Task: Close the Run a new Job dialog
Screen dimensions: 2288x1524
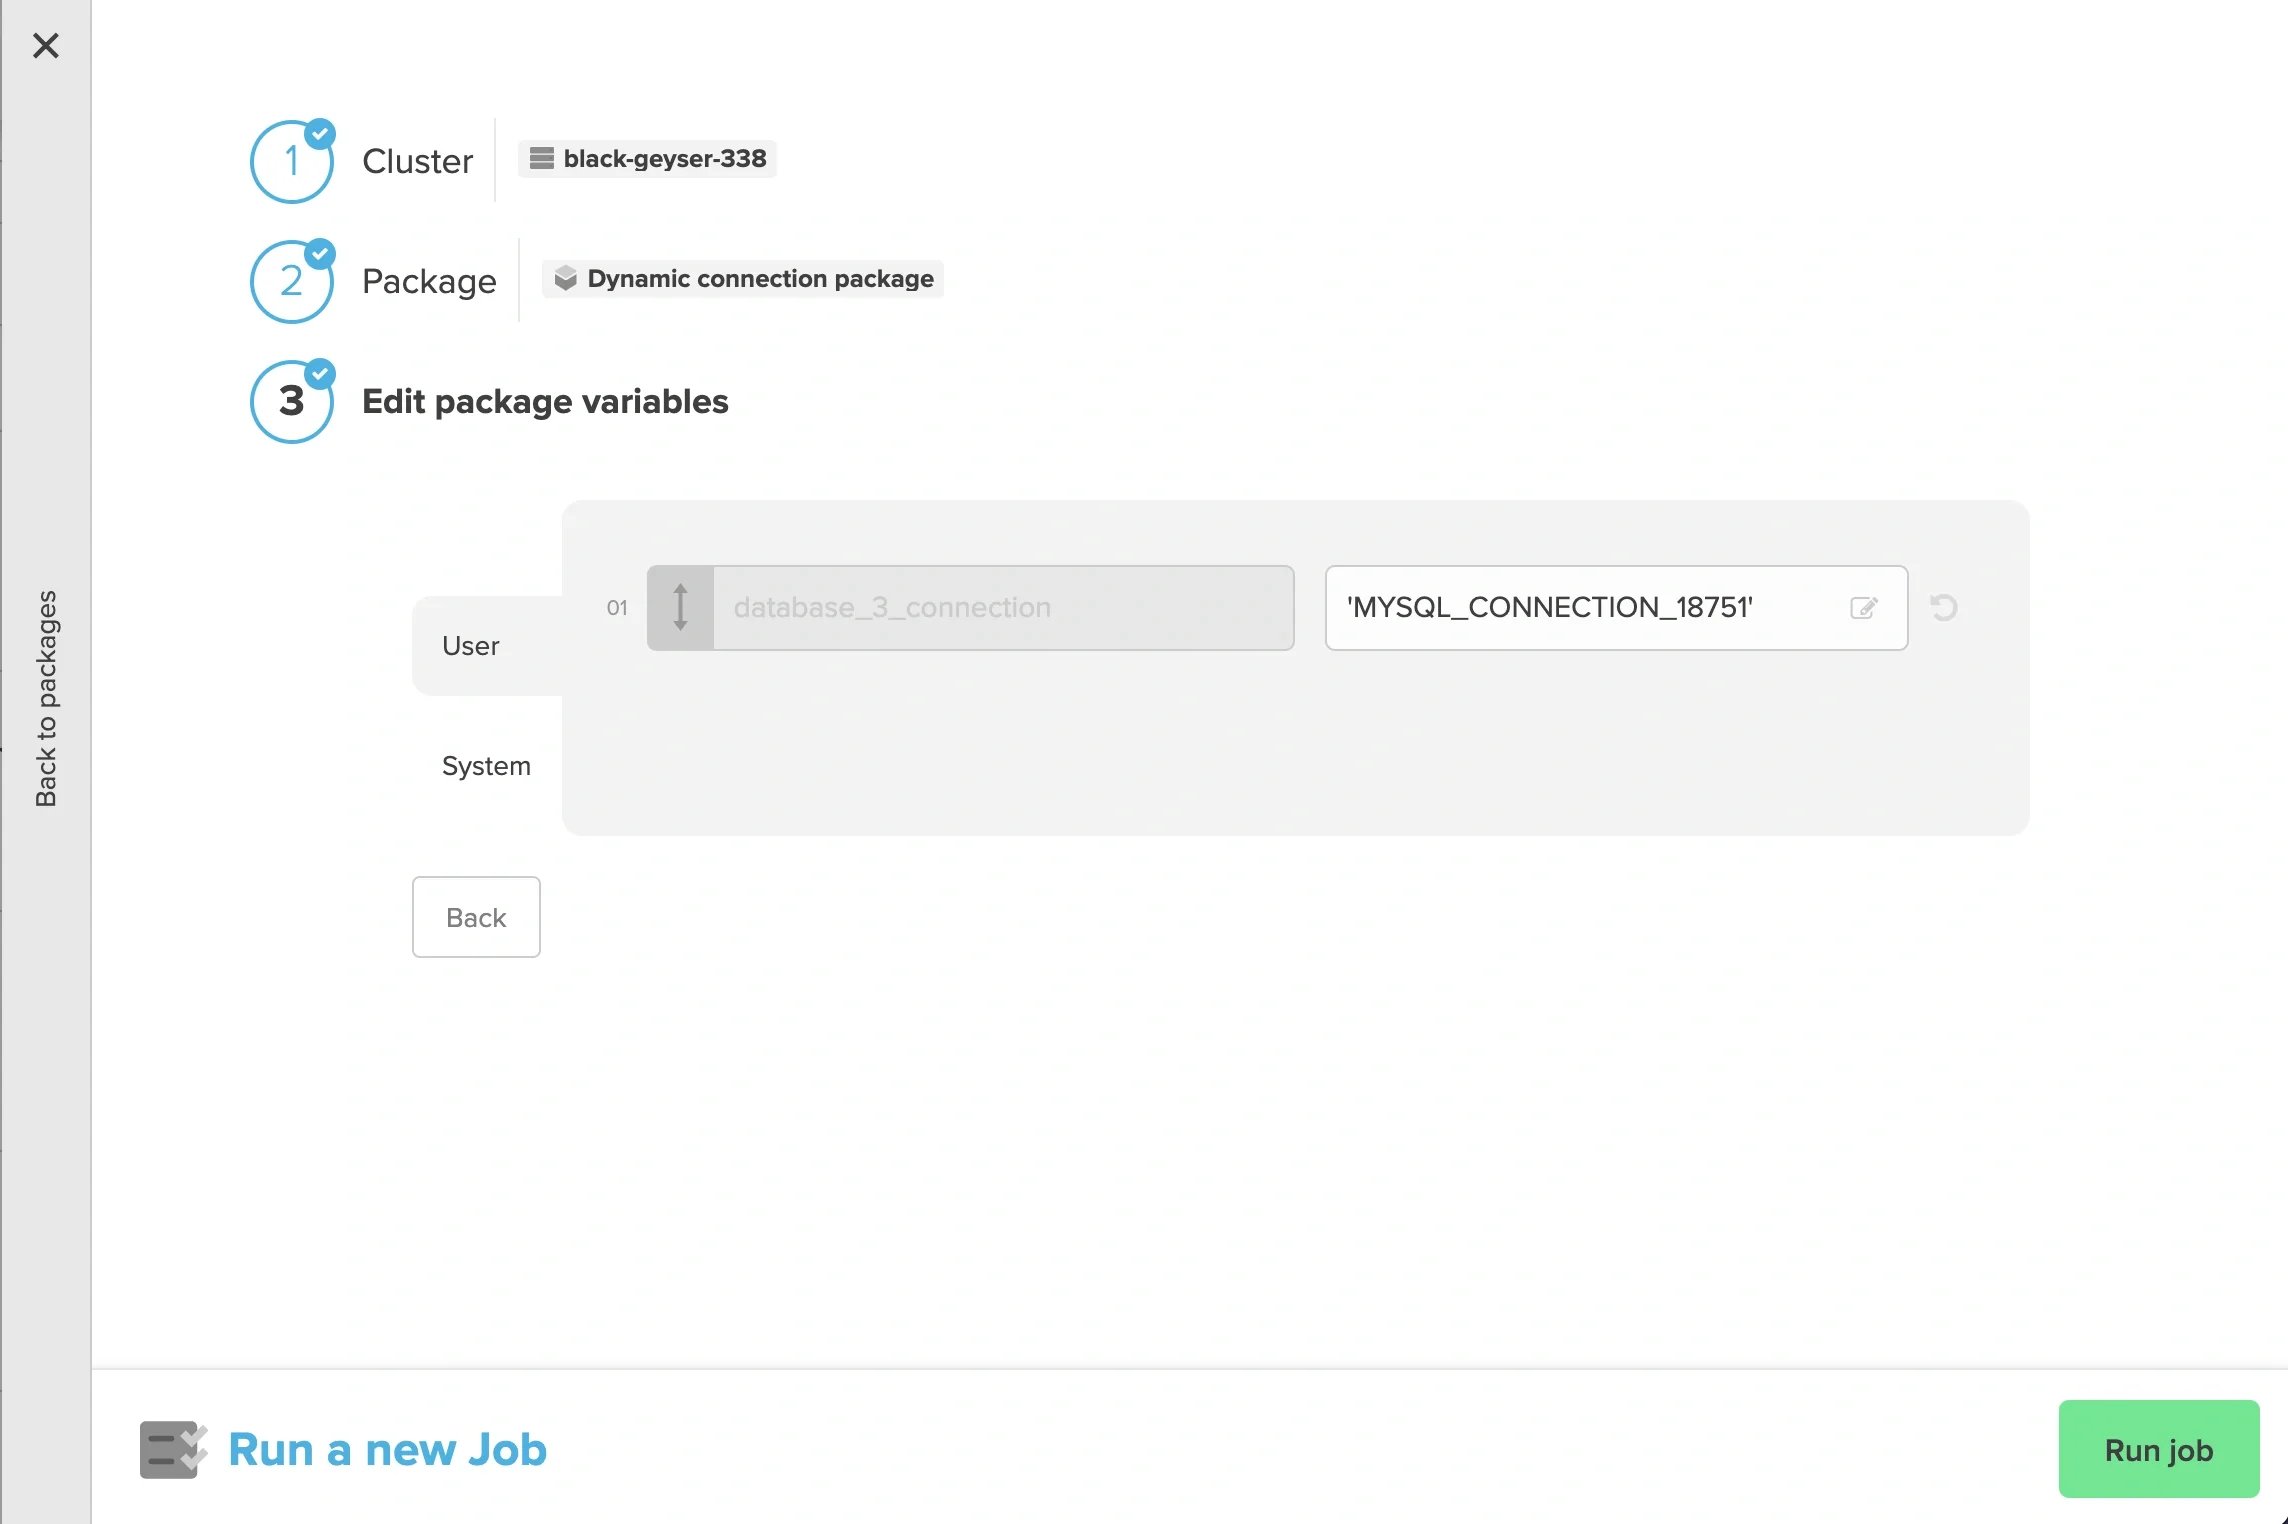Action: coord(46,45)
